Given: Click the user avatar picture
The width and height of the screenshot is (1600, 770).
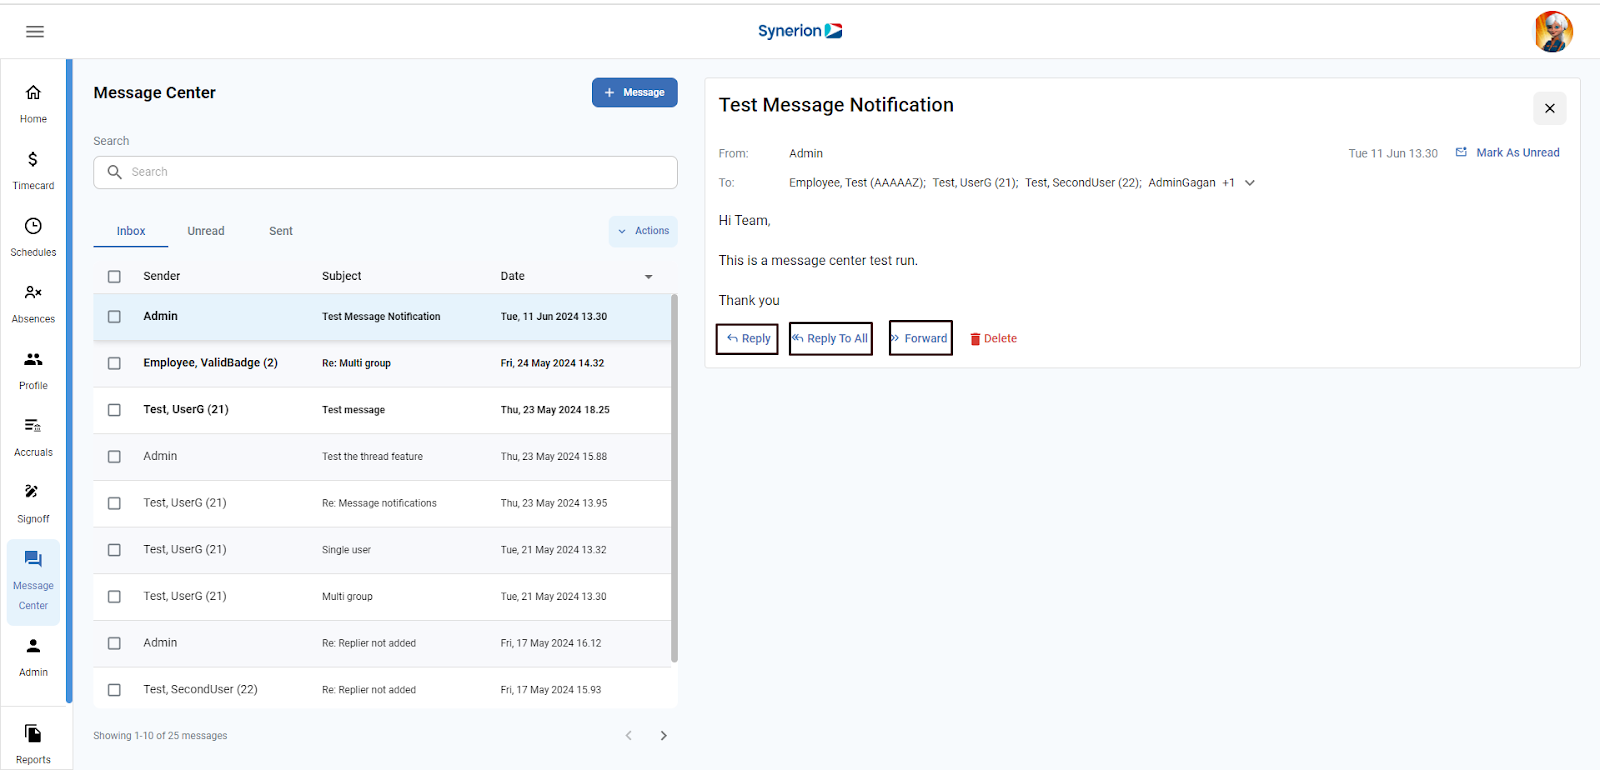Looking at the screenshot, I should point(1553,31).
